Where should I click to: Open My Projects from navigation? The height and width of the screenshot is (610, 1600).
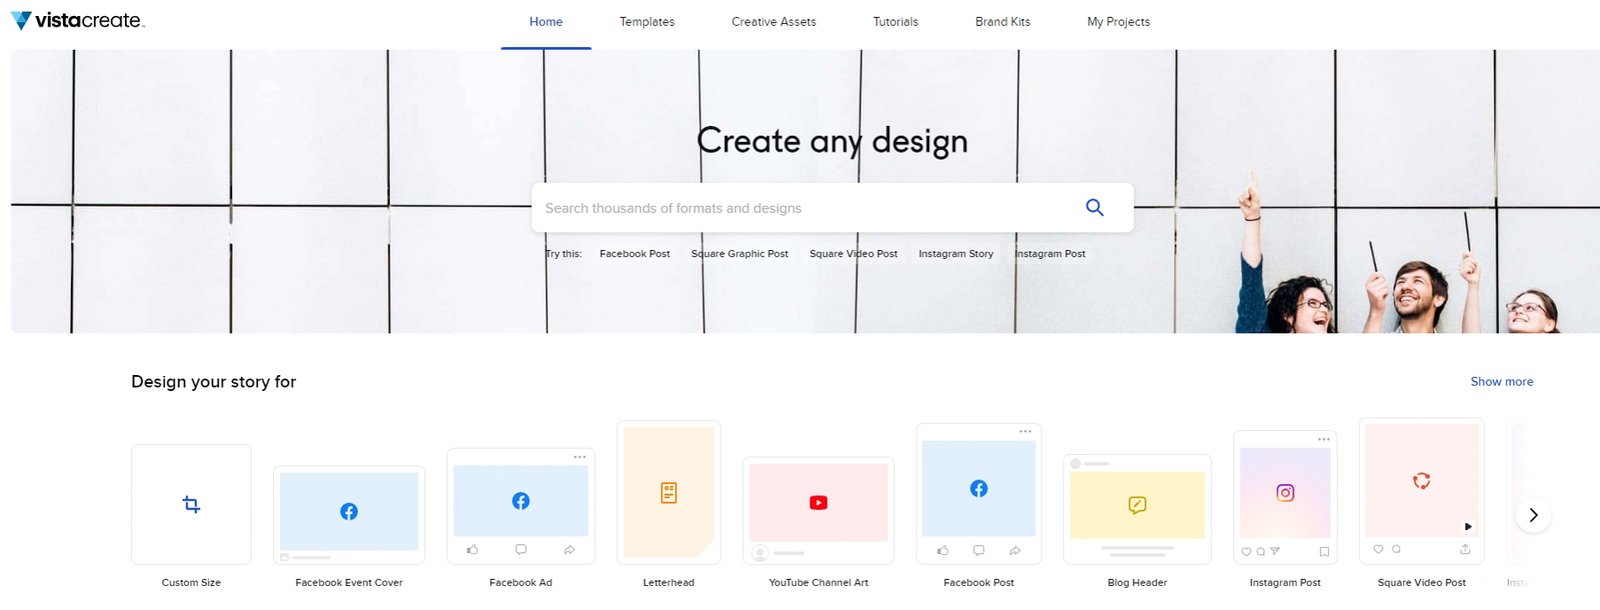1118,22
